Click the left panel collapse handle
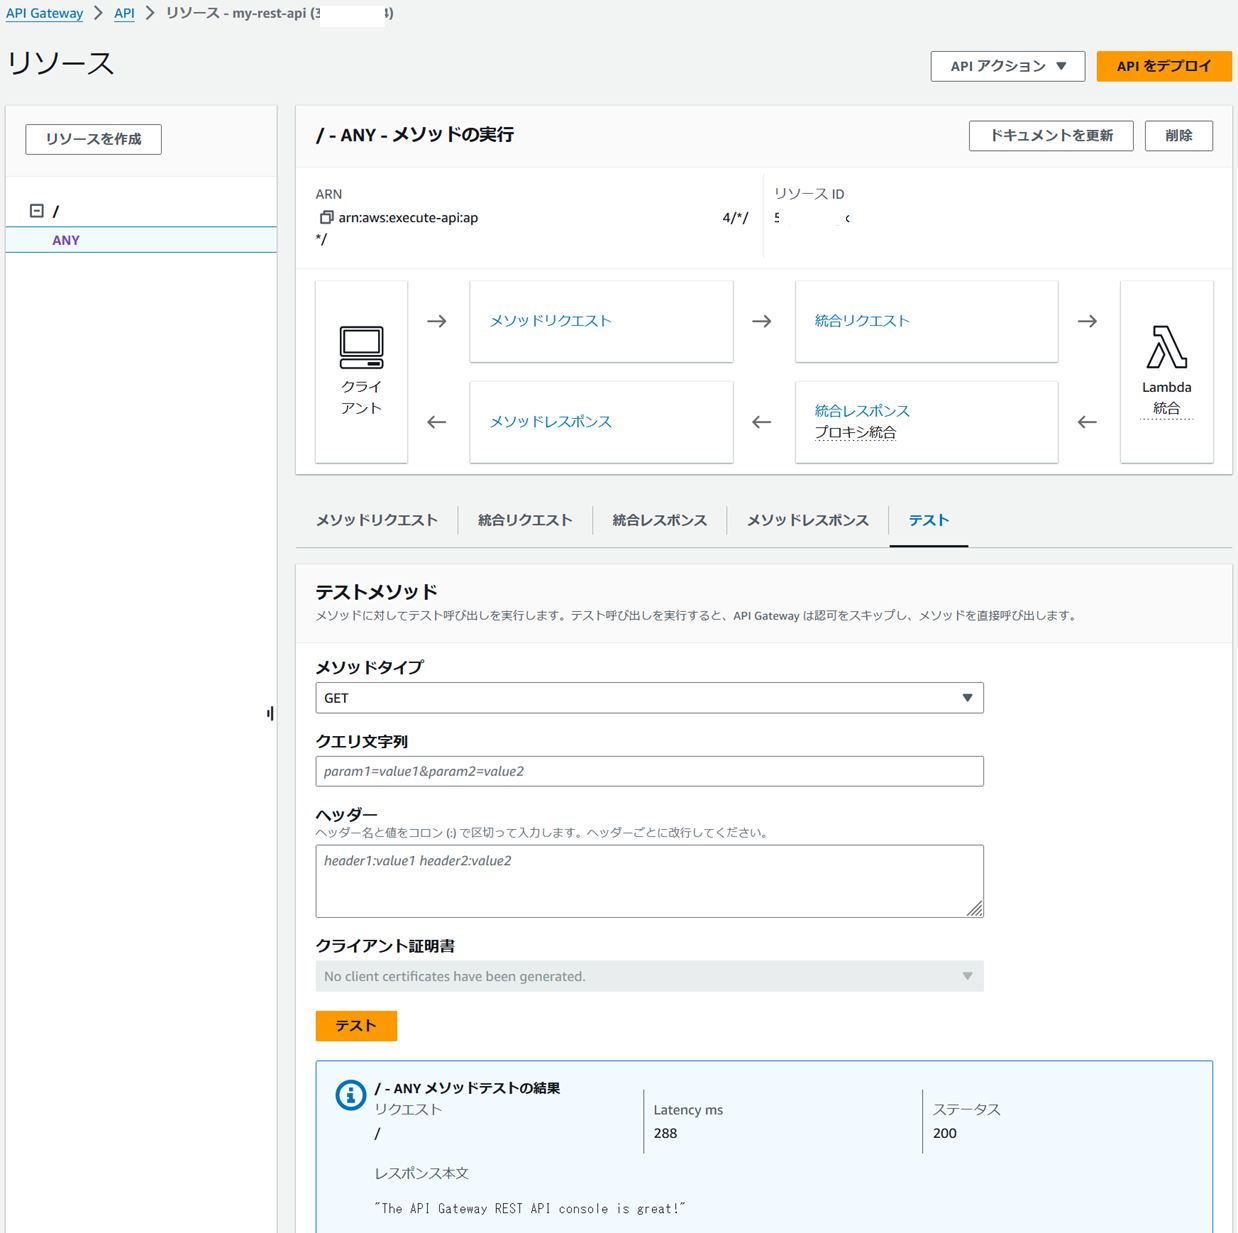This screenshot has width=1238, height=1233. coord(269,713)
